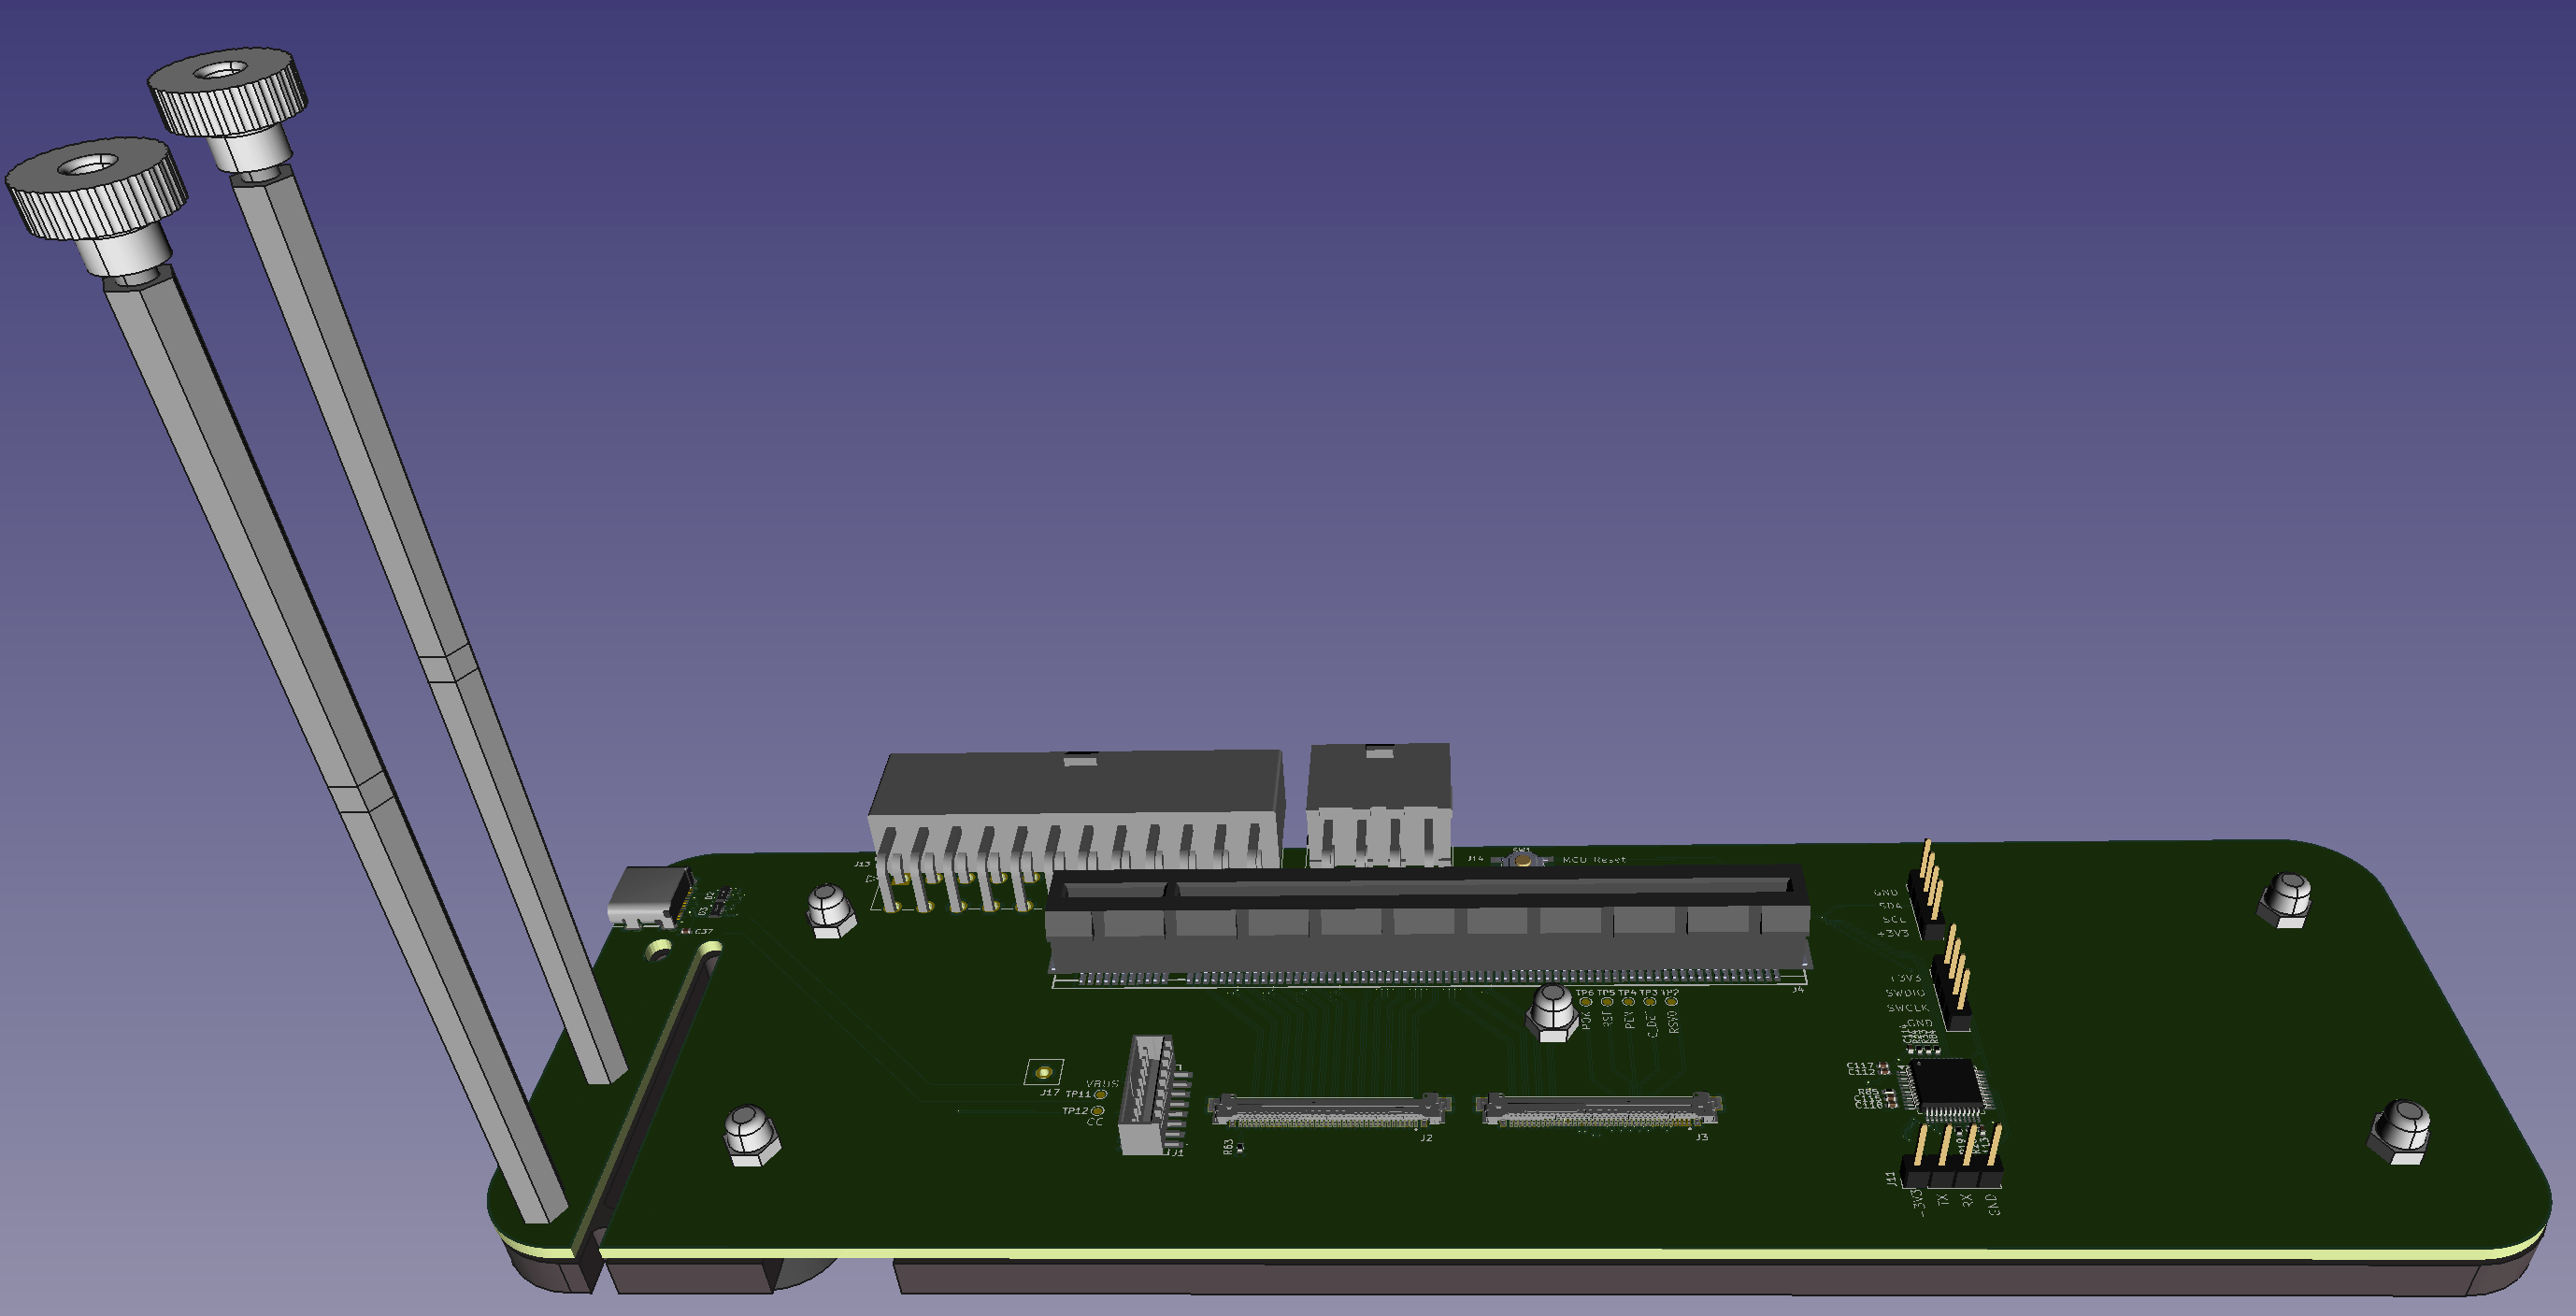This screenshot has height=1316, width=2576.
Task: Click the 'MCU Reset' silkscreen label
Action: point(1594,859)
